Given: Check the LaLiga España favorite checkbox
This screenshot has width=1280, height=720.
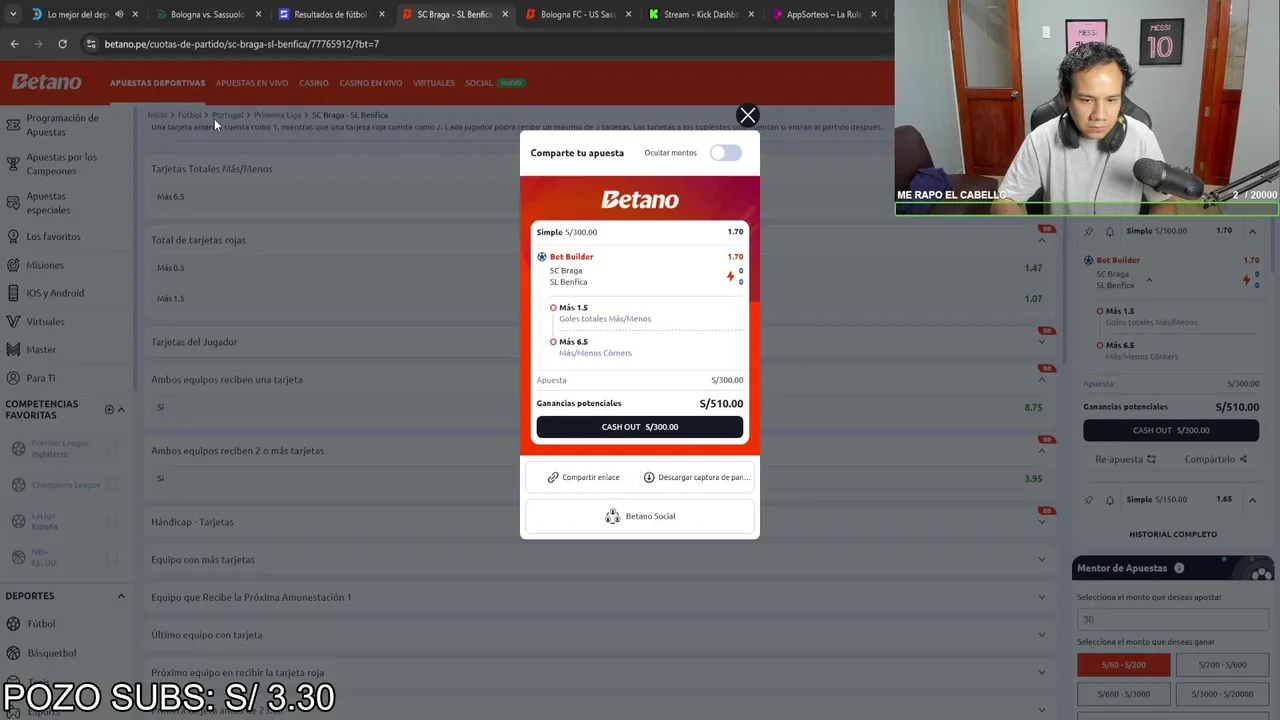Looking at the screenshot, I should (112, 522).
